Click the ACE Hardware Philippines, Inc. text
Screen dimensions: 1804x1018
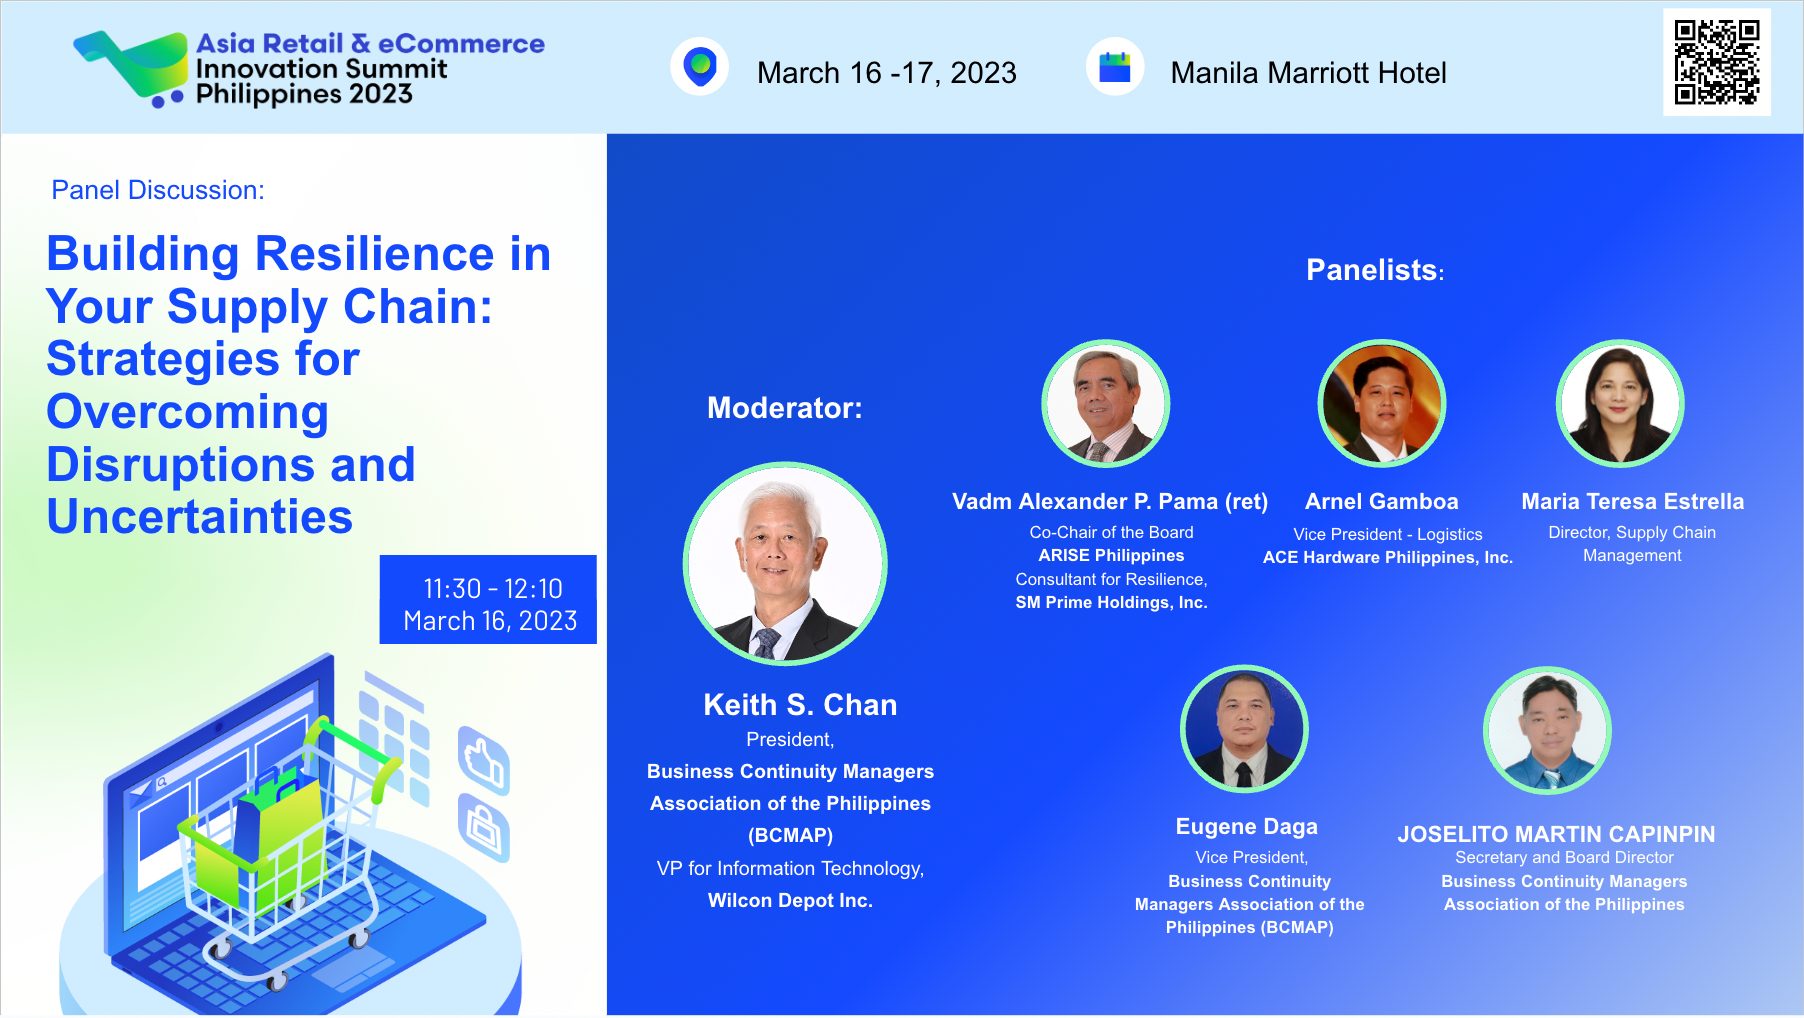(1387, 558)
